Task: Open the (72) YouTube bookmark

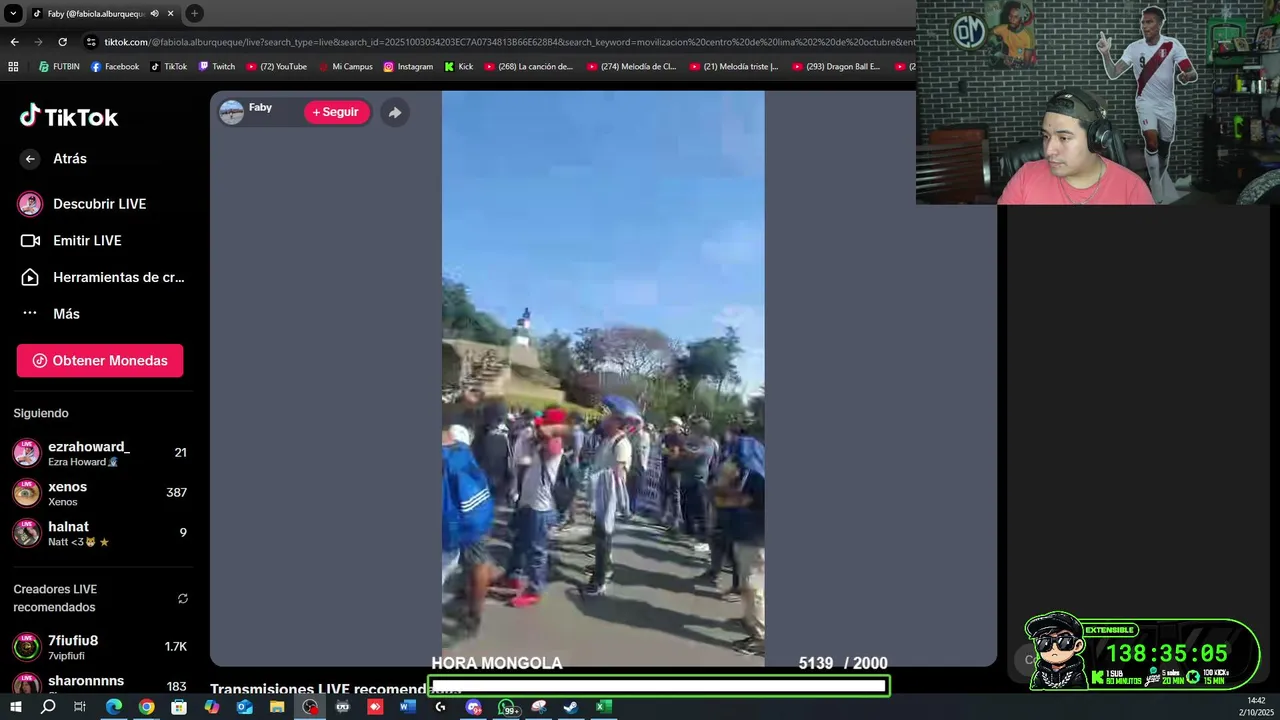Action: point(276,67)
